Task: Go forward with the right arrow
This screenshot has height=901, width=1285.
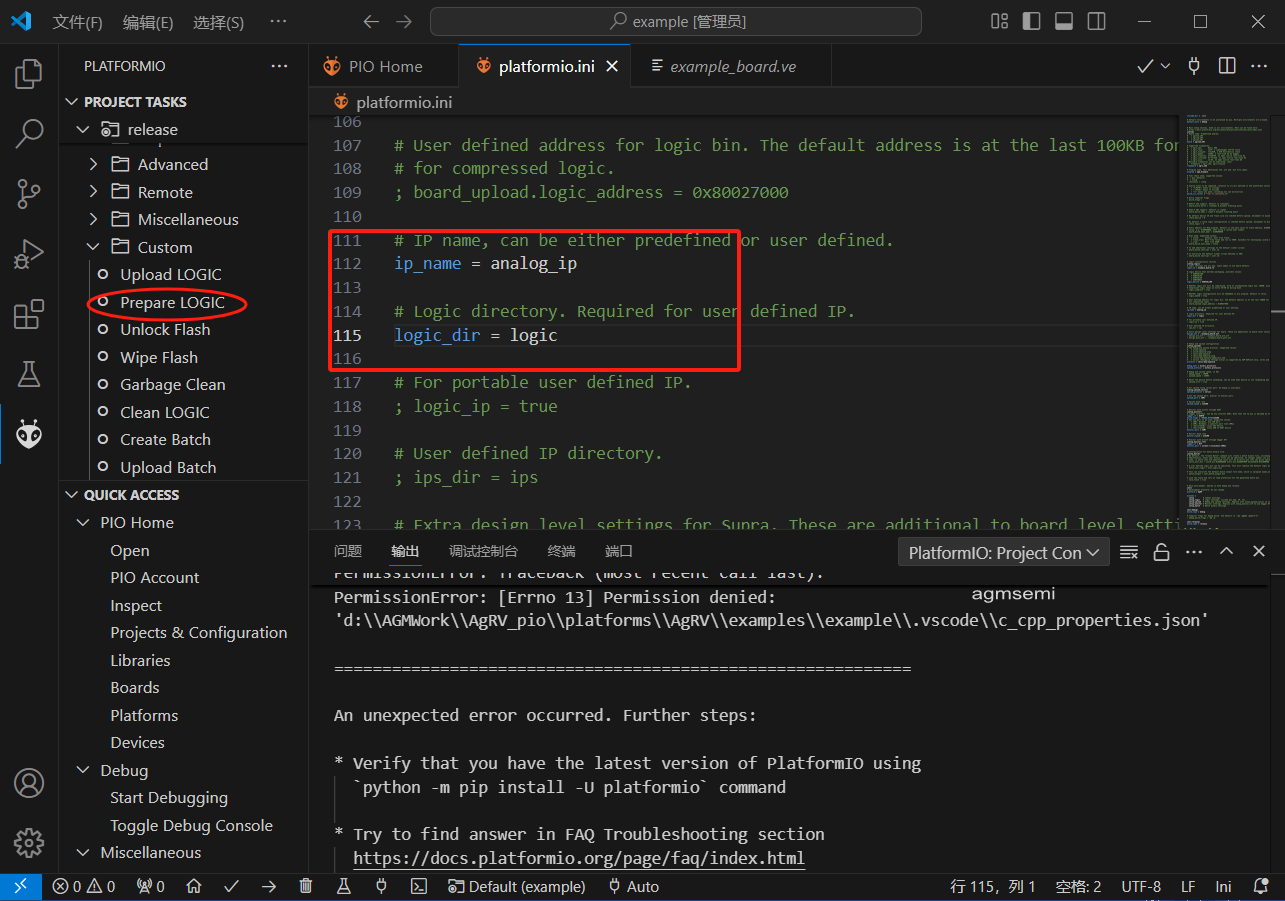Action: [403, 21]
